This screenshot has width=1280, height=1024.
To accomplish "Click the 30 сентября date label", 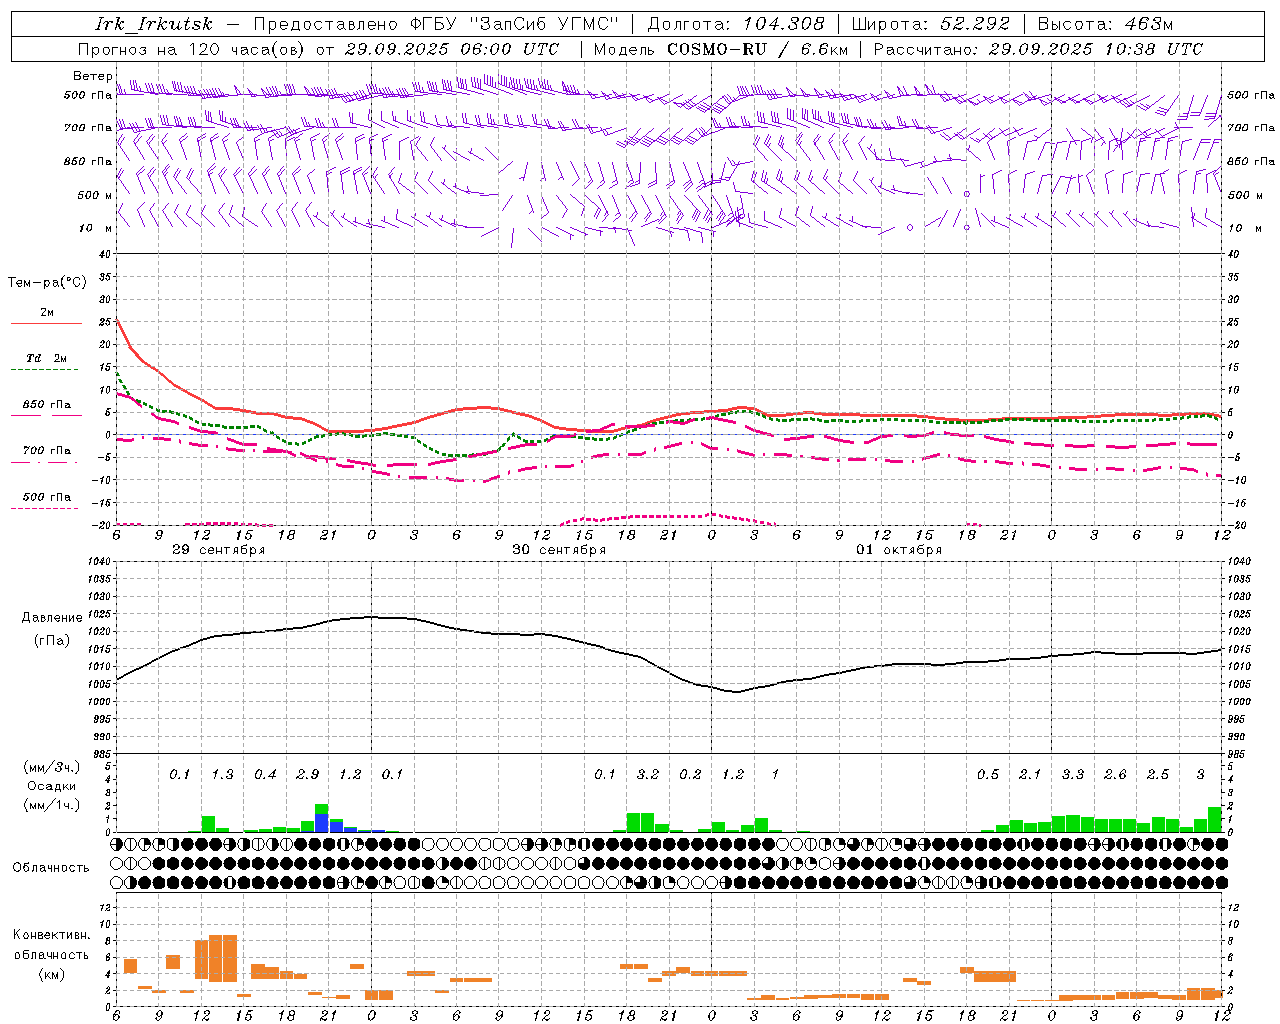I will click(x=559, y=550).
